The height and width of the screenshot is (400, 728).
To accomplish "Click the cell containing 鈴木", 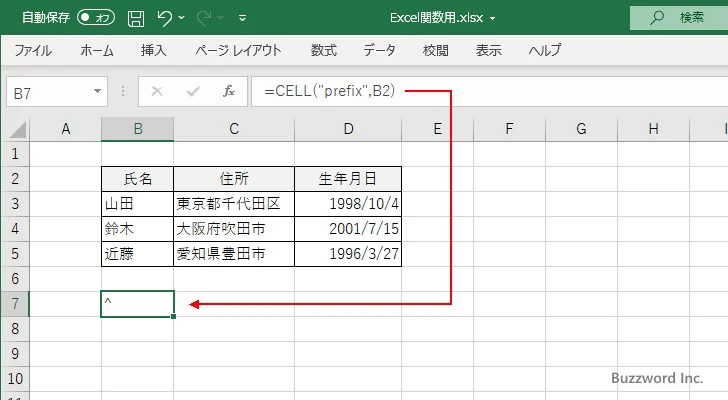I will (137, 229).
